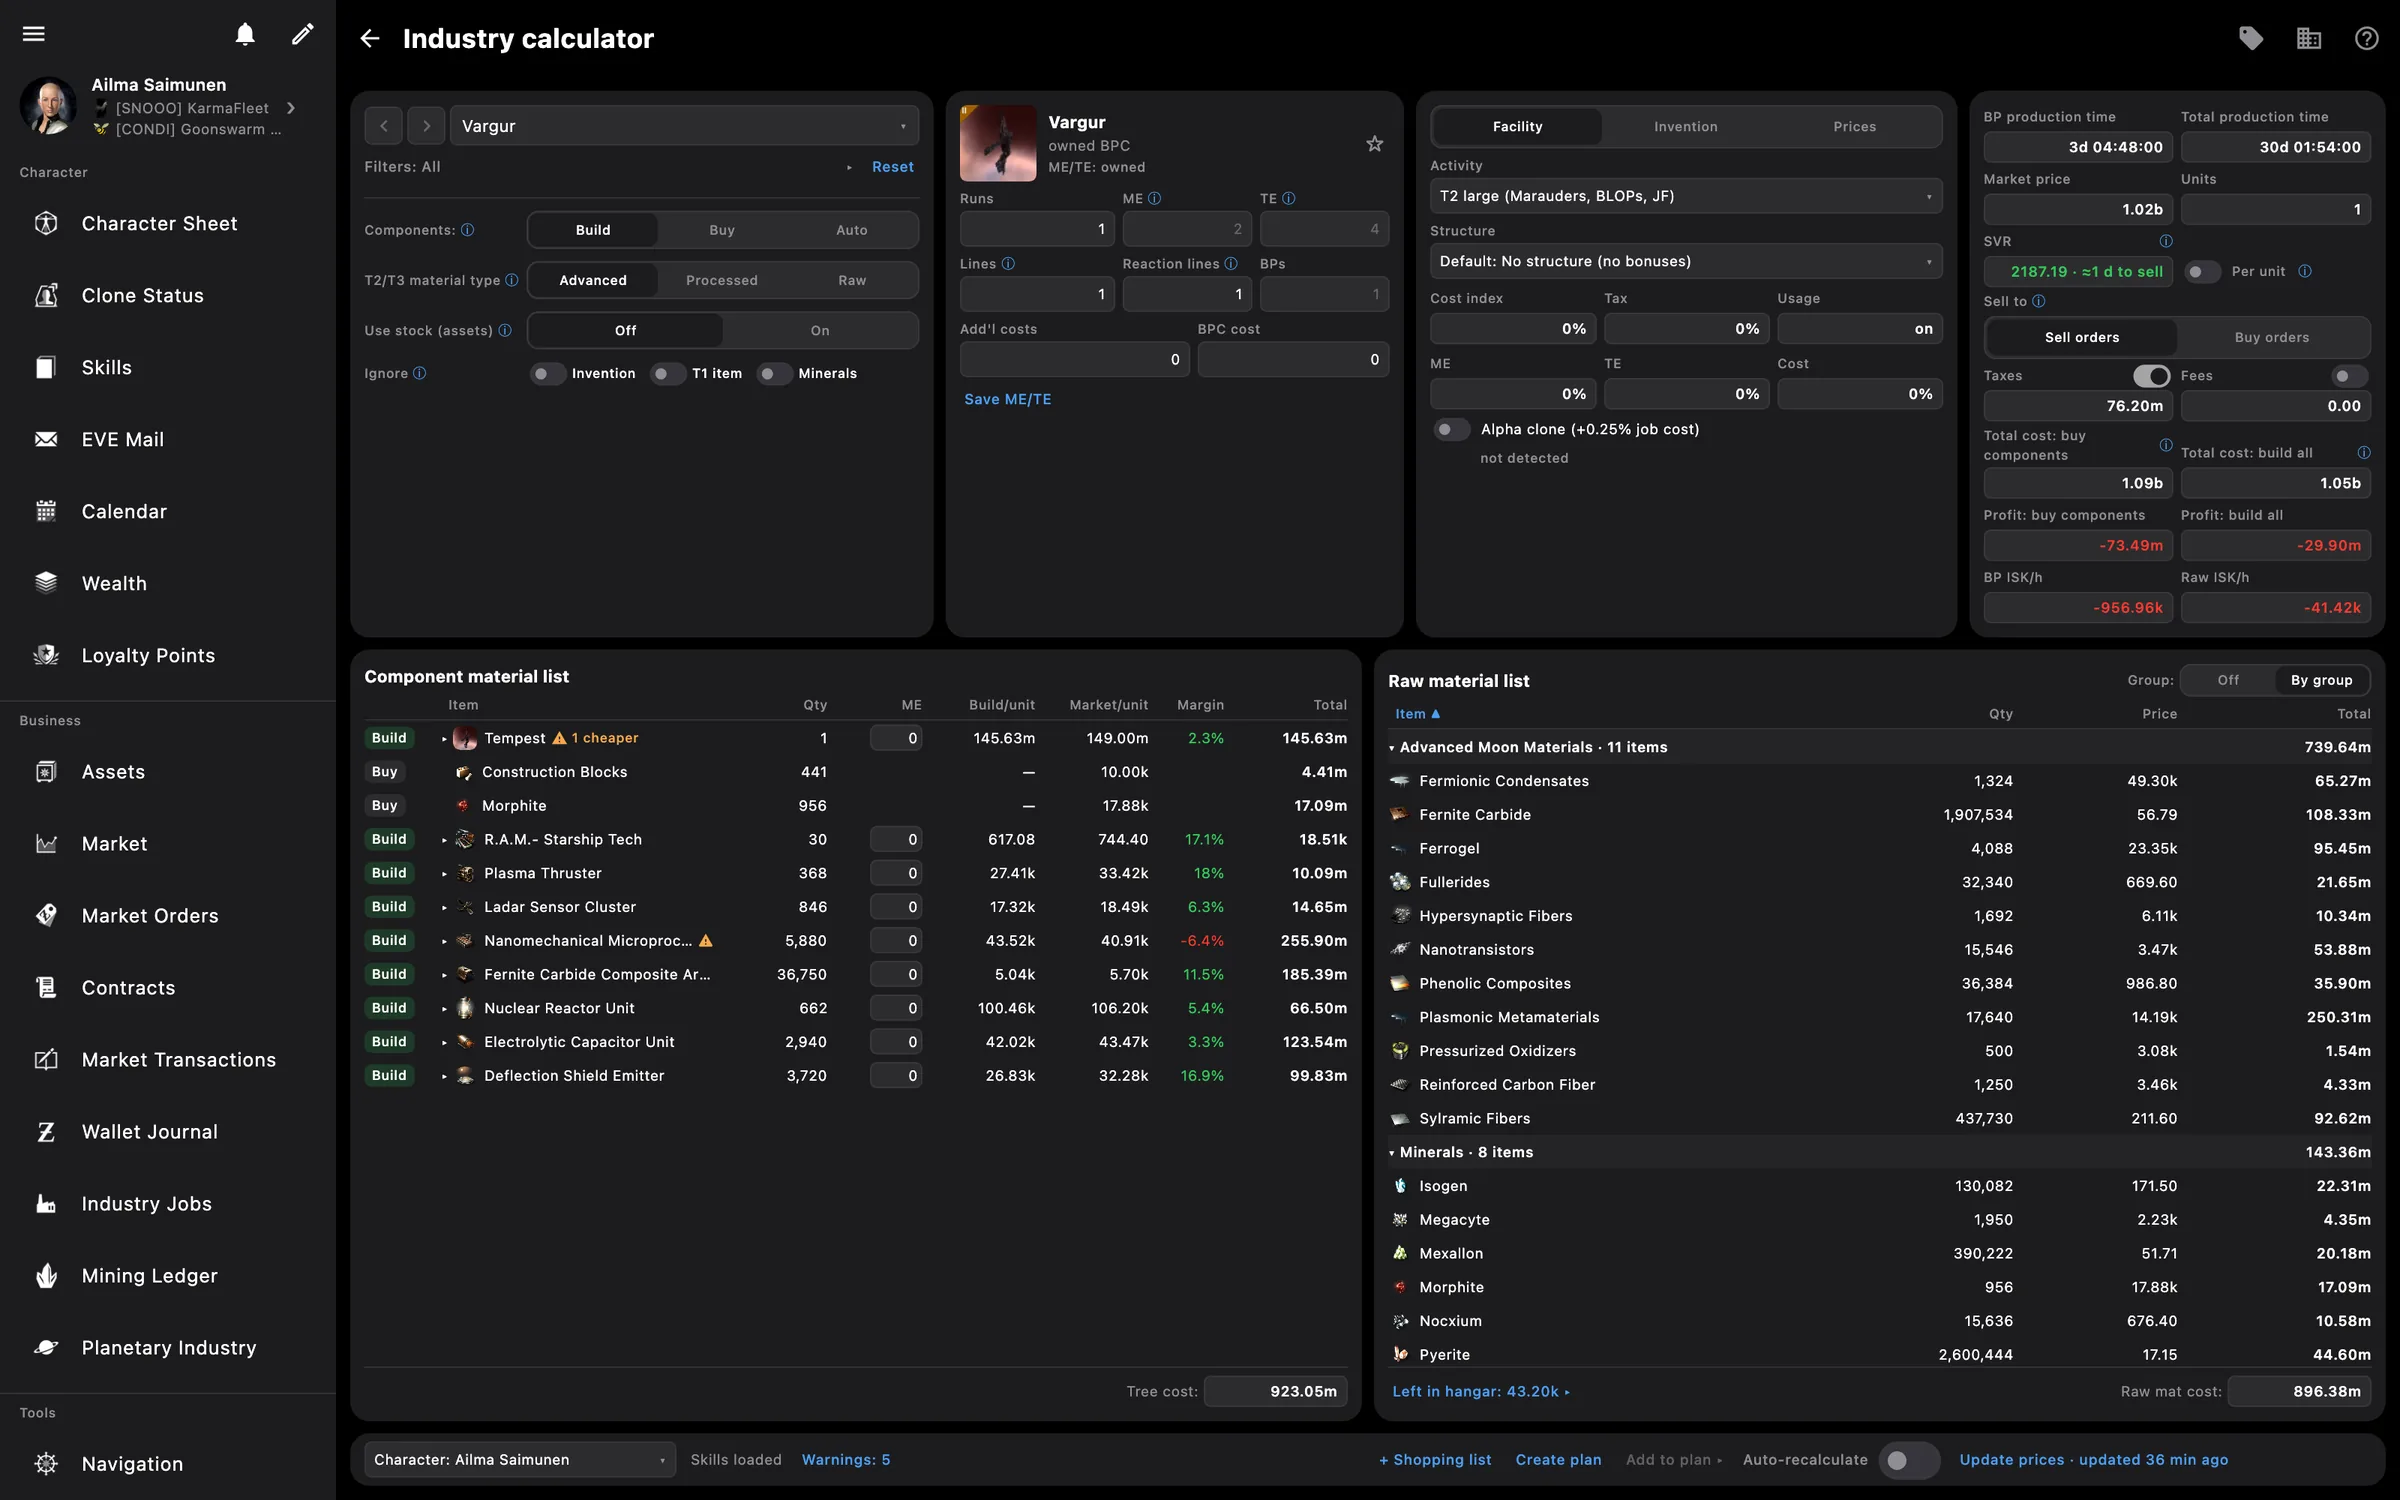Expand the Plasma Thruster component row
Image resolution: width=2400 pixels, height=1500 pixels.
(x=444, y=874)
